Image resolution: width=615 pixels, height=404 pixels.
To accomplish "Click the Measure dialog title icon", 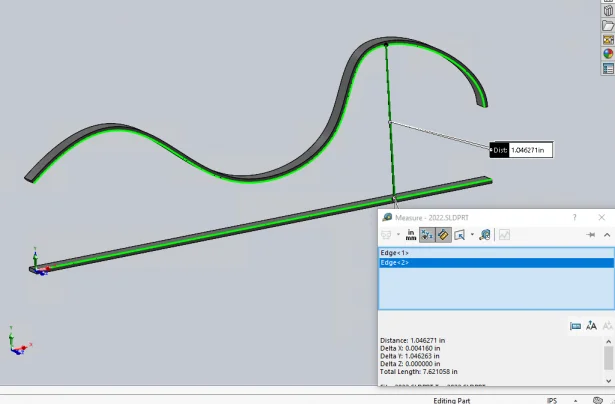I will coord(387,217).
